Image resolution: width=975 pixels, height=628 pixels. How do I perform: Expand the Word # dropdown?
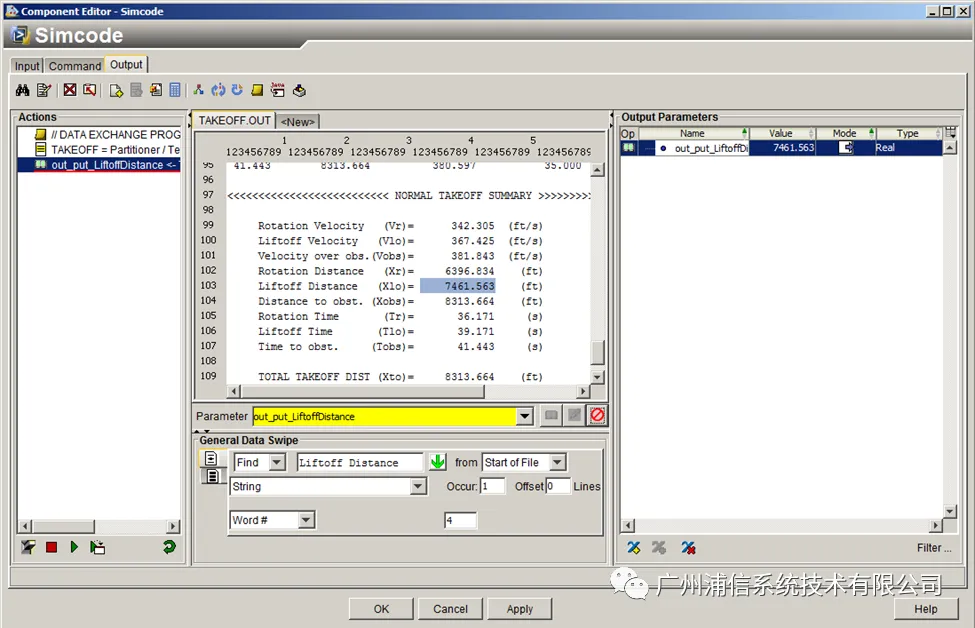point(306,520)
